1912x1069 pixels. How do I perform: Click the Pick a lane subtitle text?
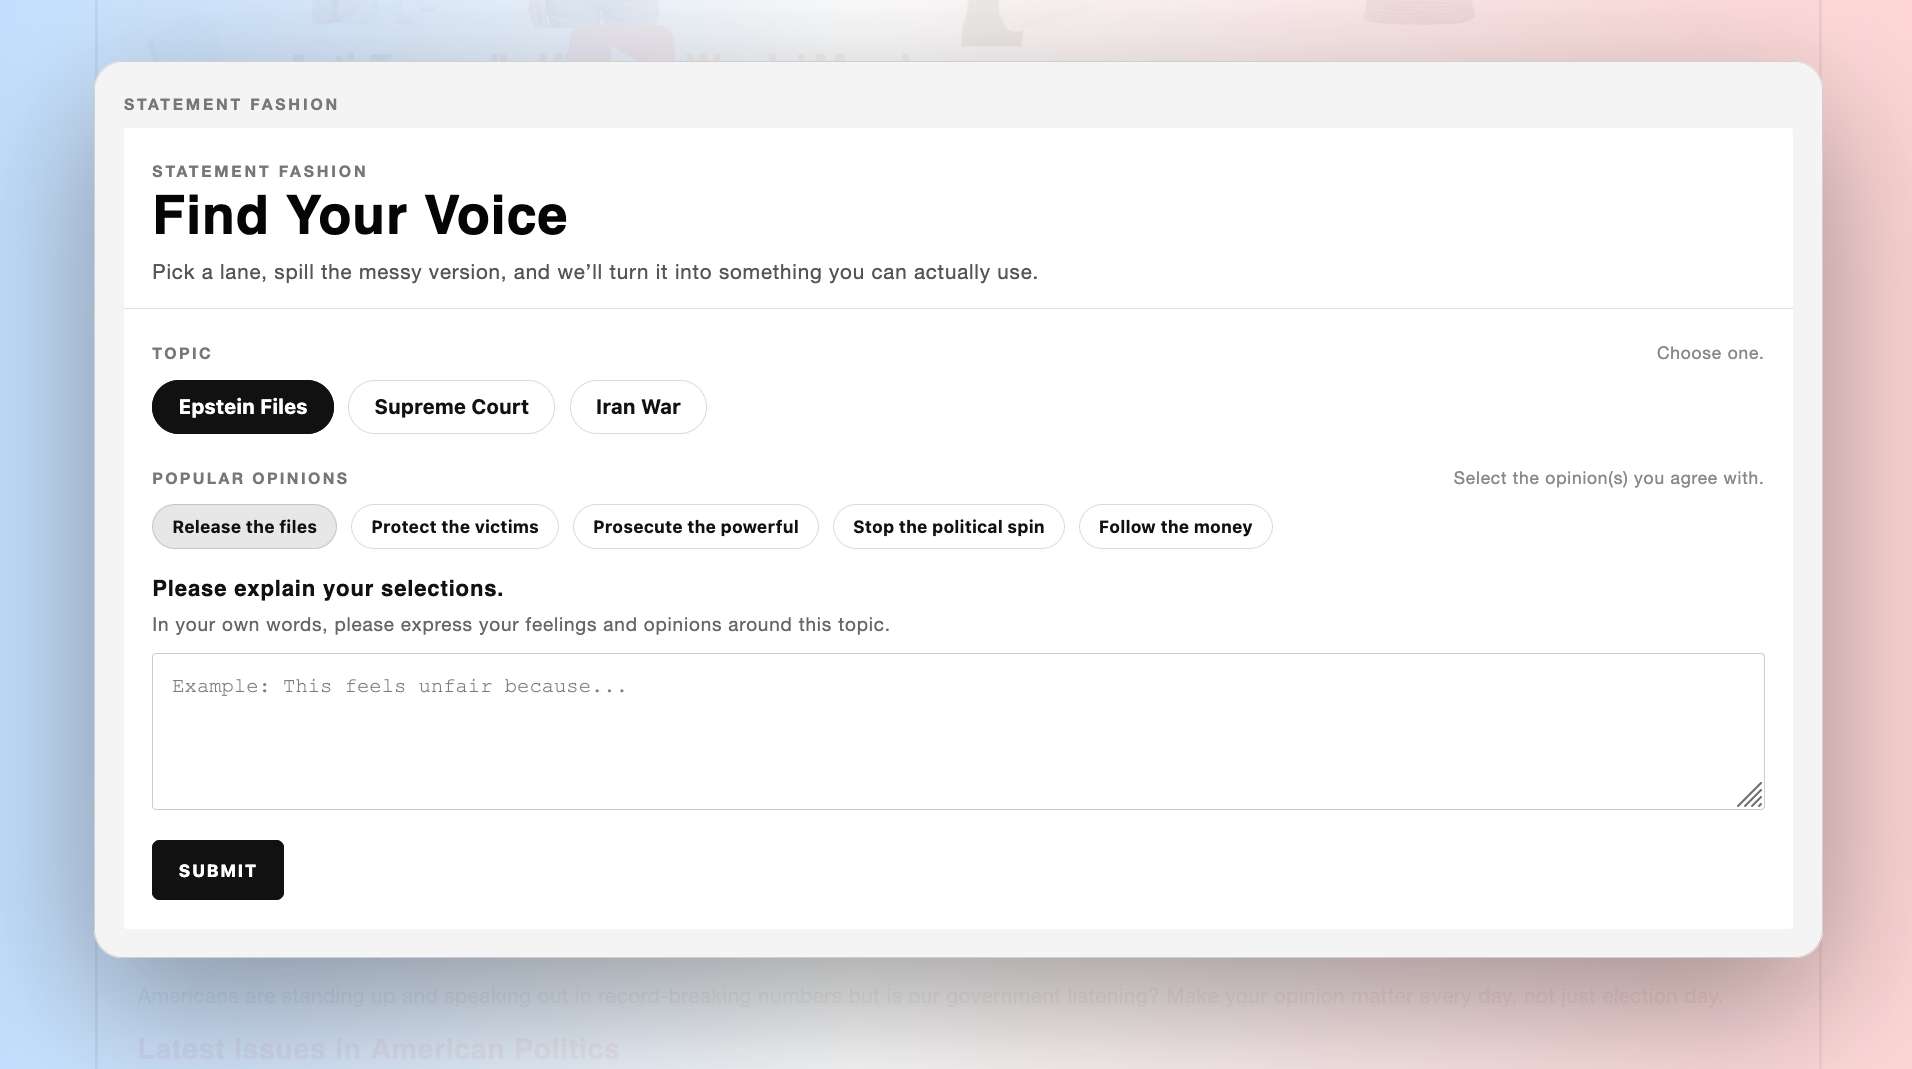tap(595, 272)
